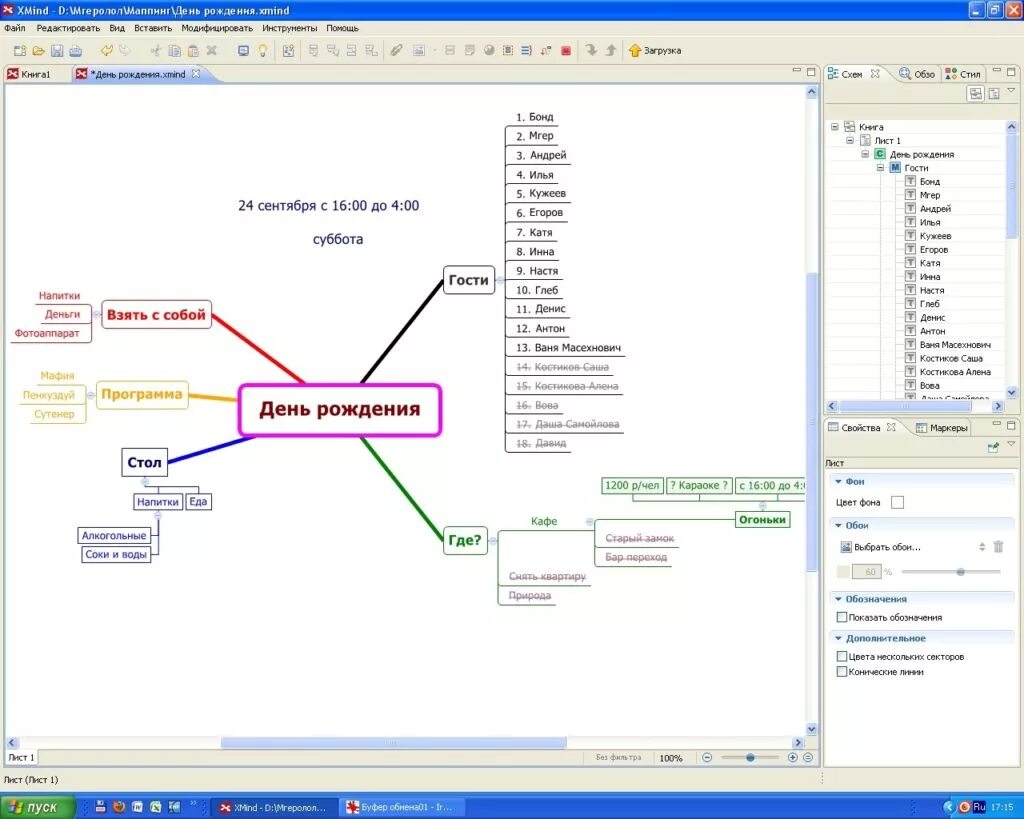1024x819 pixels.
Task: Click the zoom in plus icon
Action: [792, 758]
